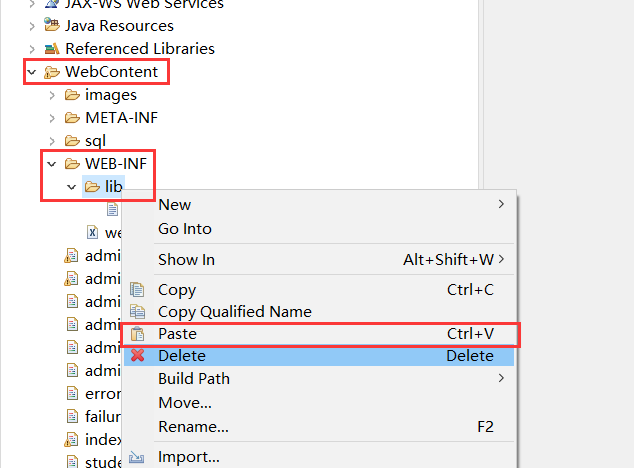
Task: Choose Rename... from the menu
Action: [x=193, y=427]
